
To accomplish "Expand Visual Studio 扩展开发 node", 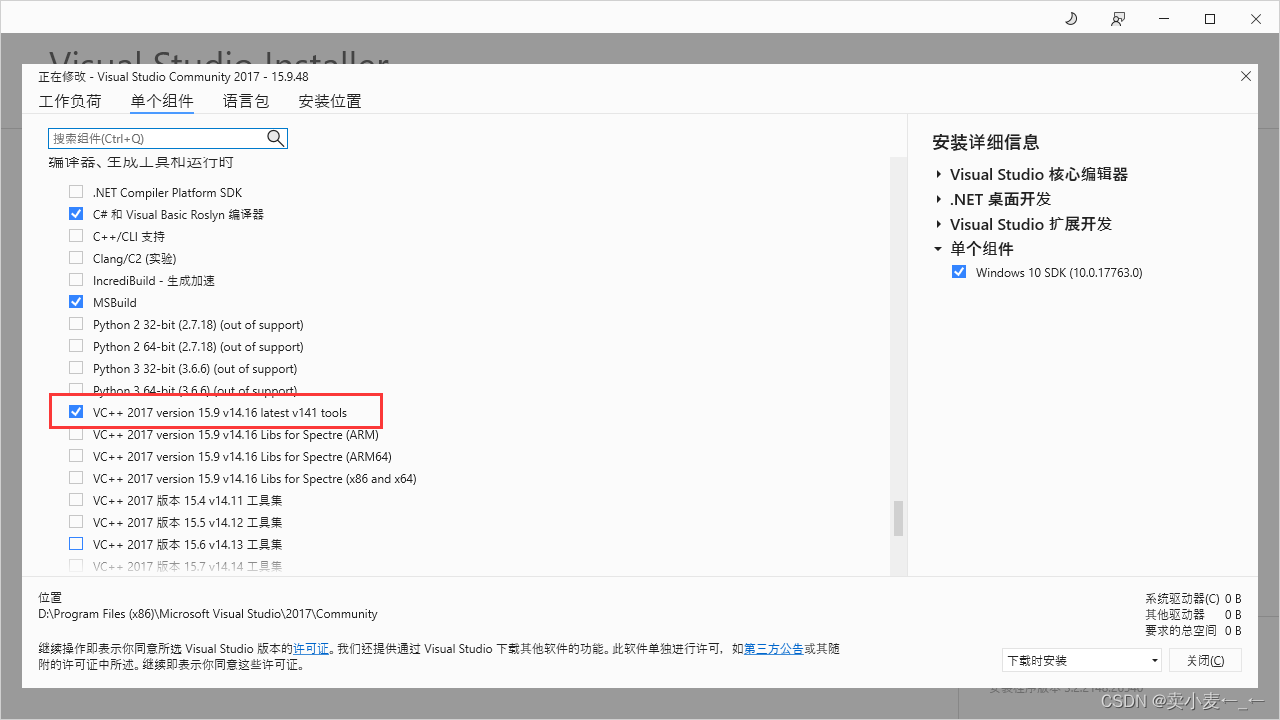I will pyautogui.click(x=939, y=224).
